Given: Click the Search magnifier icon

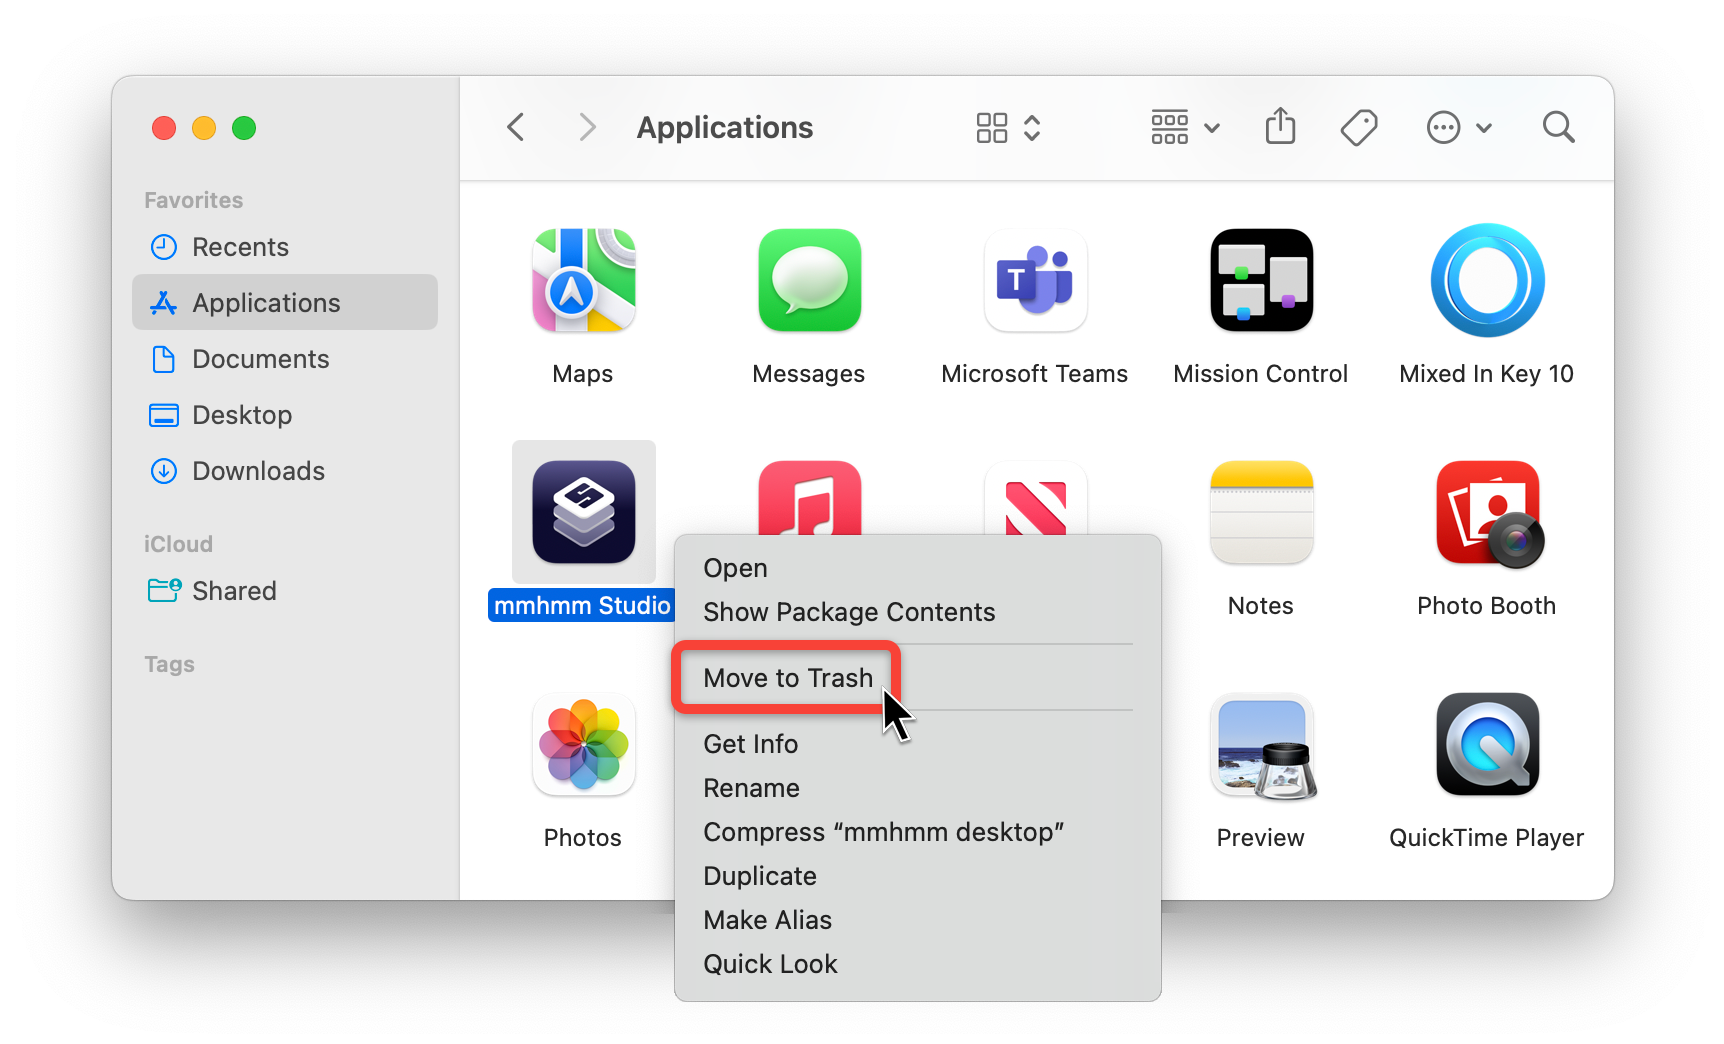Looking at the screenshot, I should point(1558,128).
